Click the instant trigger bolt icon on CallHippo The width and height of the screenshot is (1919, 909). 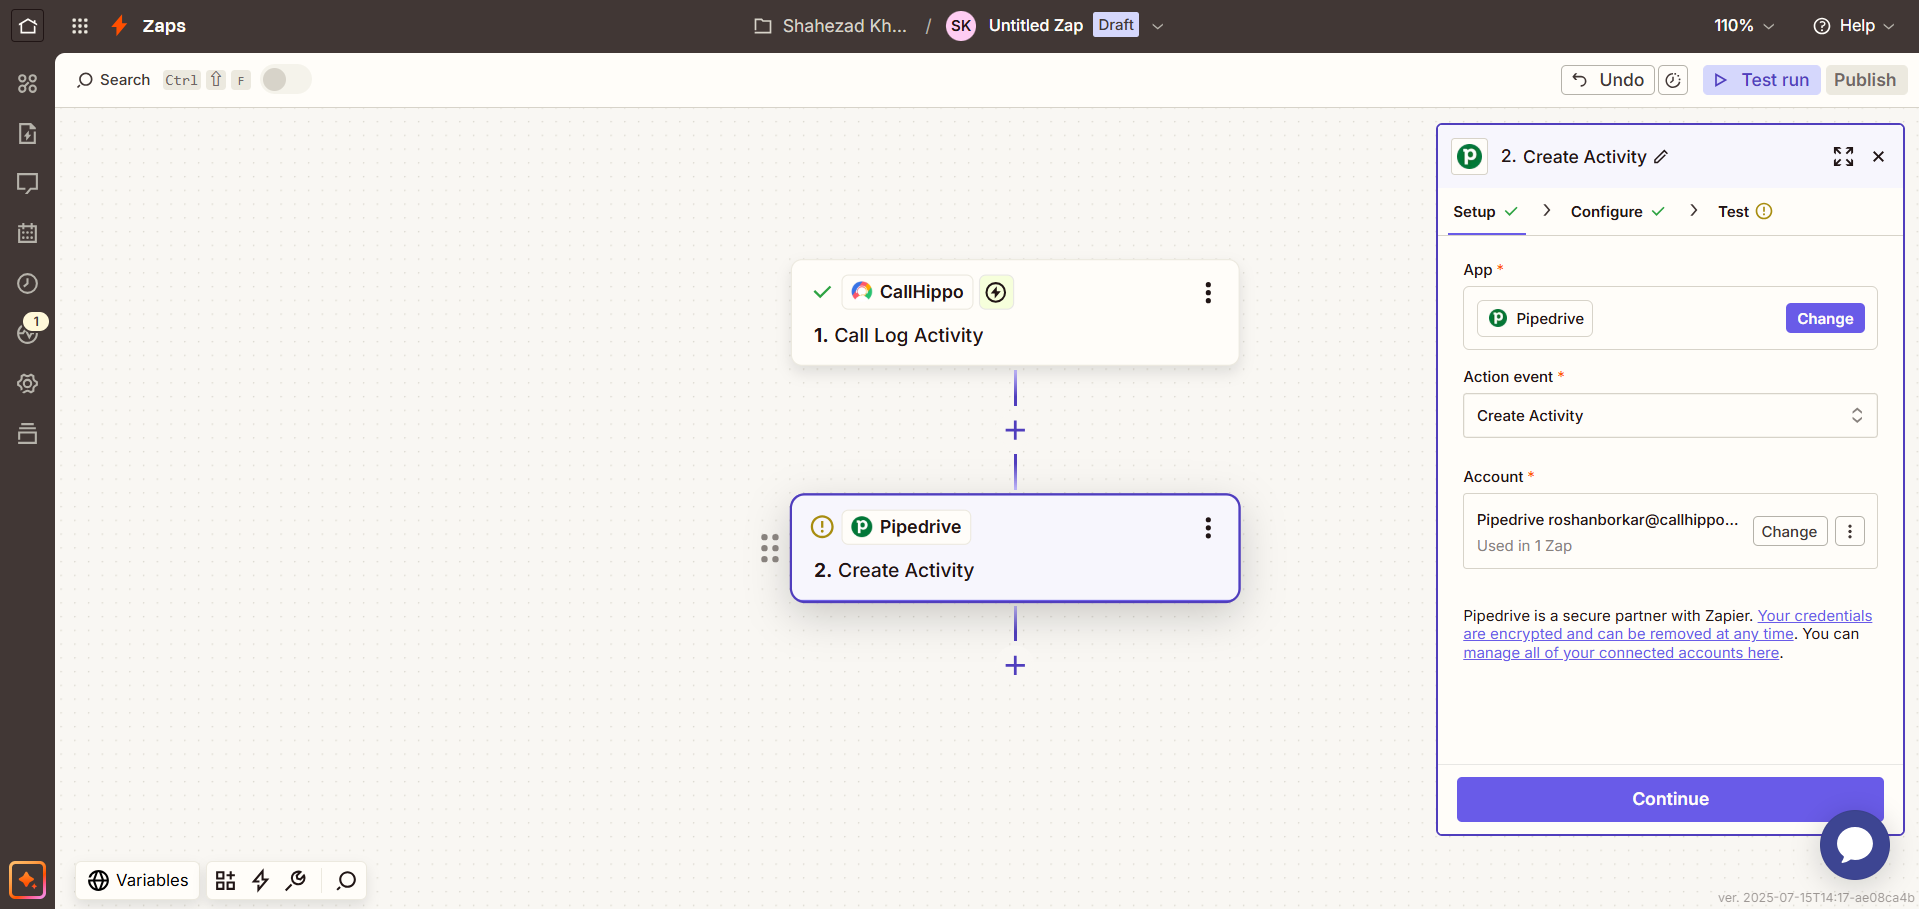[x=996, y=292]
